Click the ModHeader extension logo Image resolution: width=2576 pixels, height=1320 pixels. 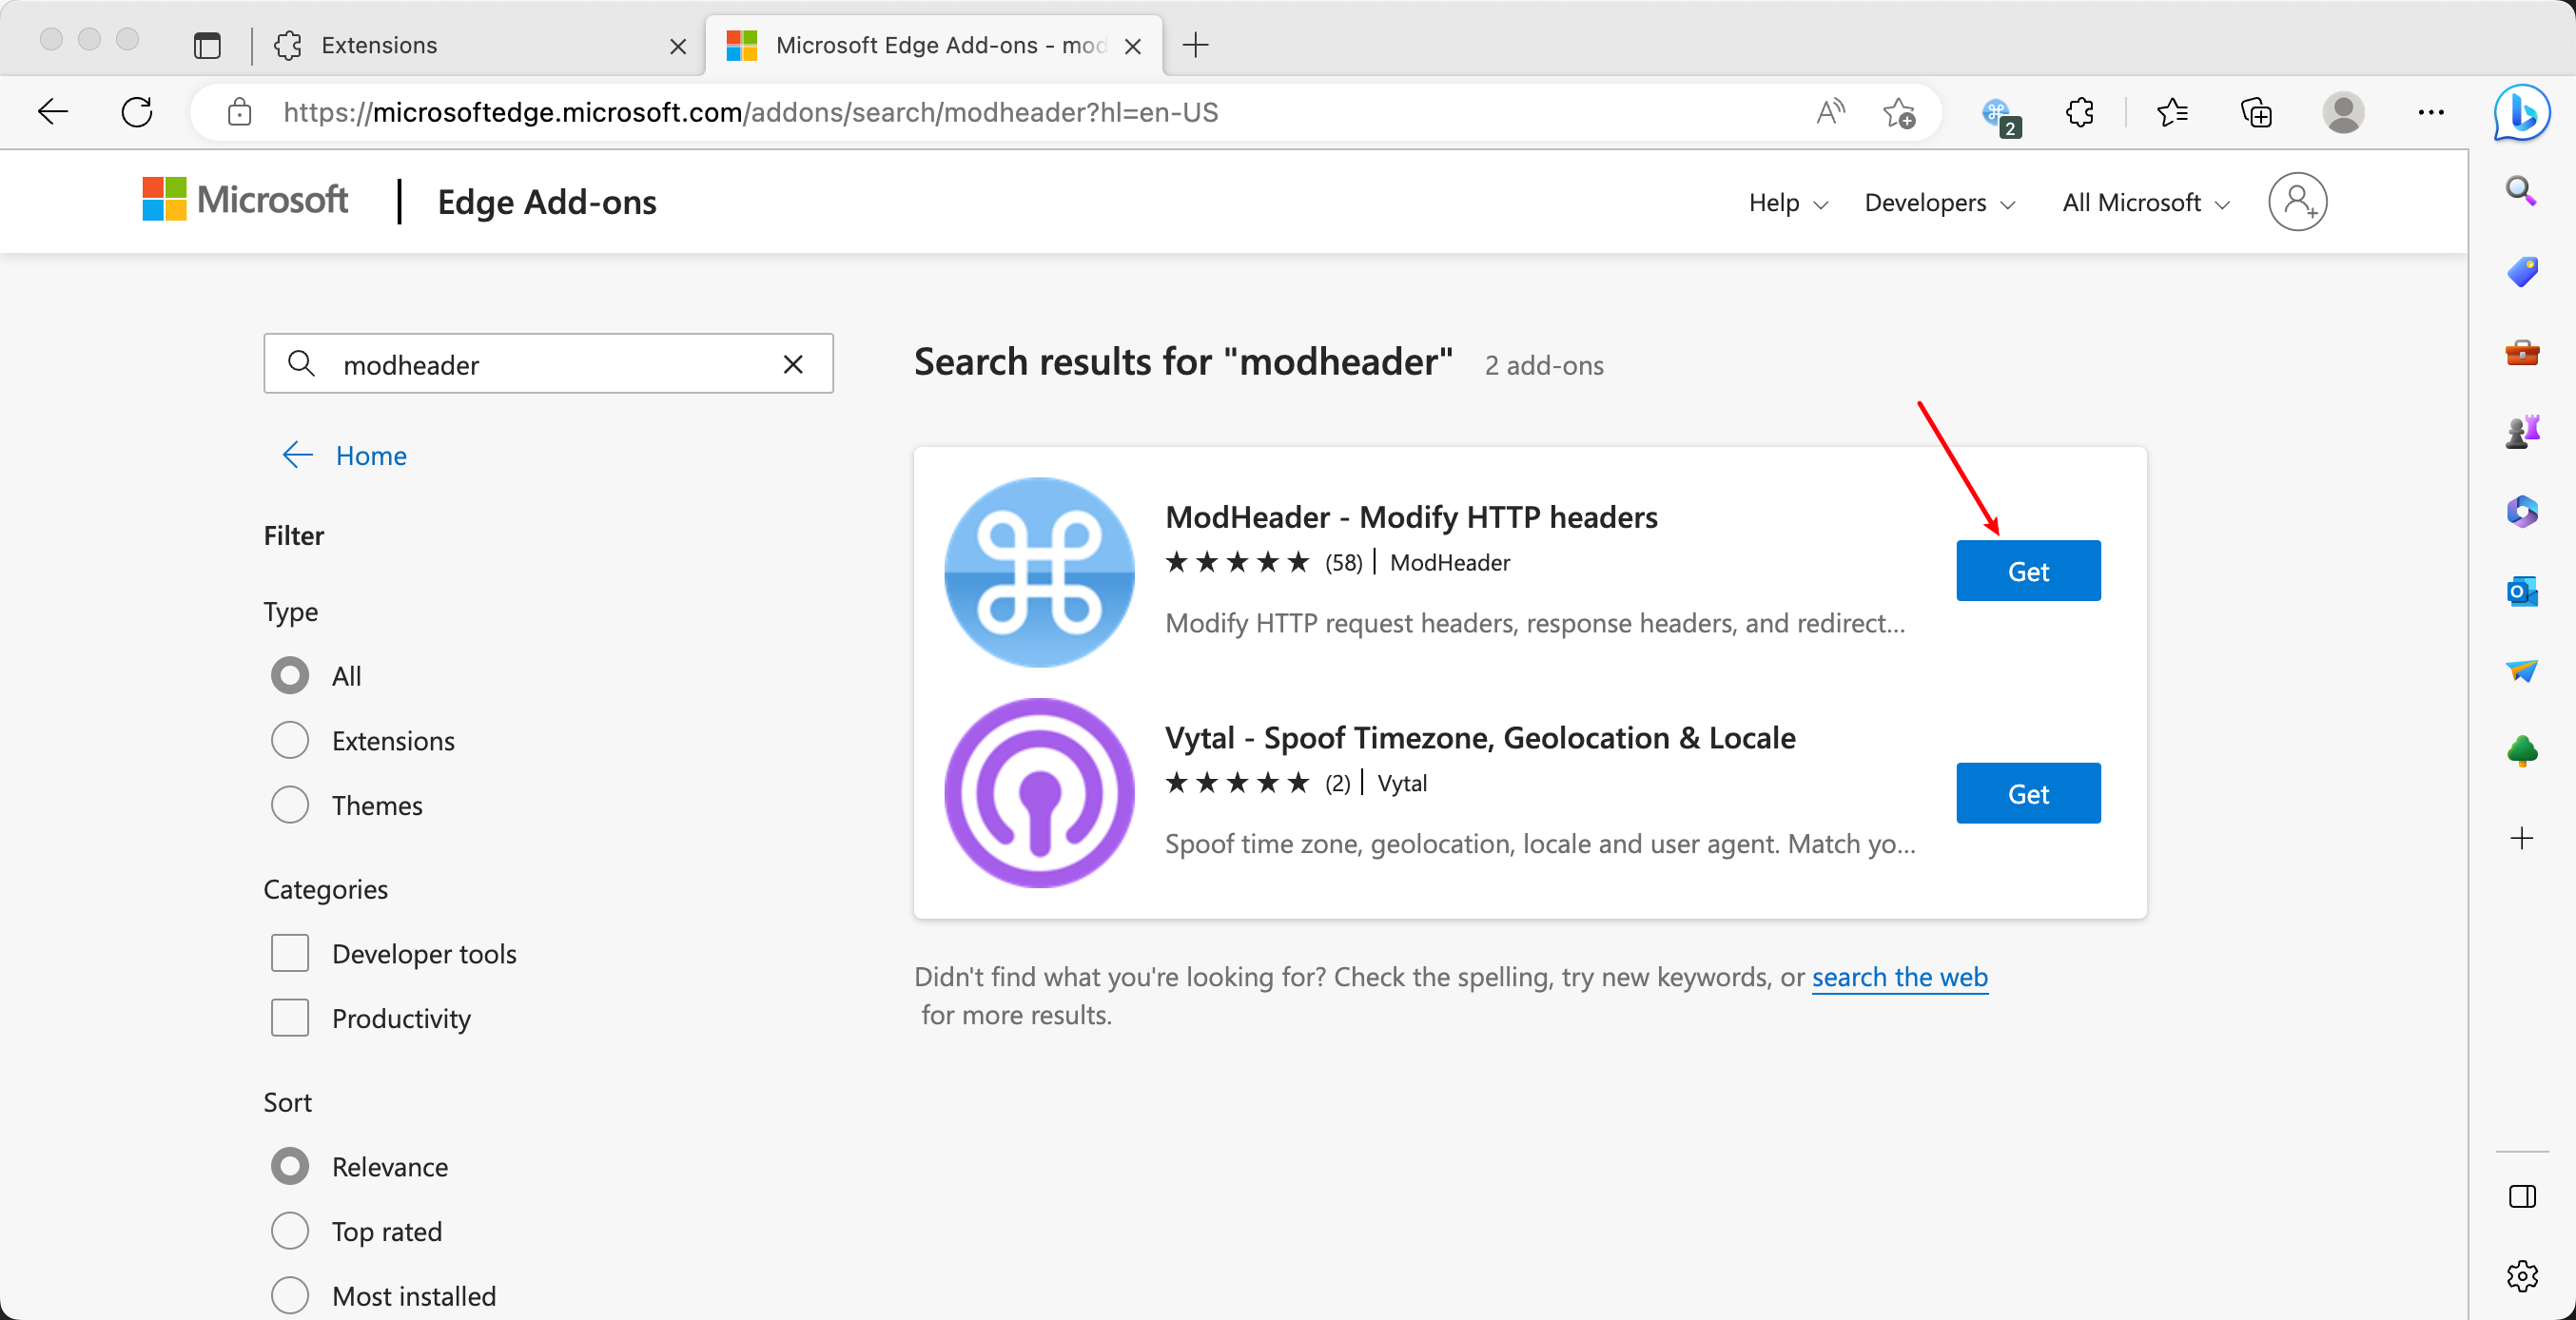click(1039, 571)
